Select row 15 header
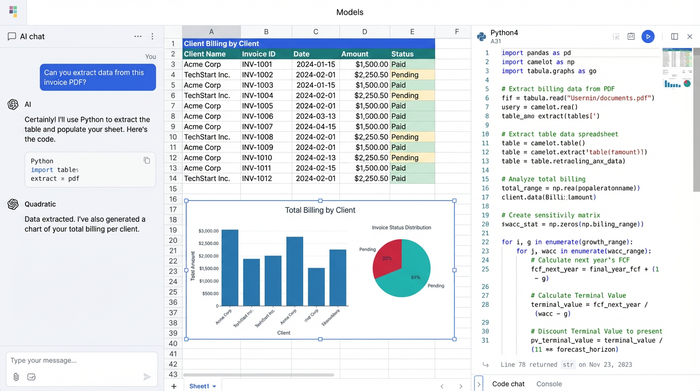This screenshot has height=391, width=700. pyautogui.click(x=173, y=189)
